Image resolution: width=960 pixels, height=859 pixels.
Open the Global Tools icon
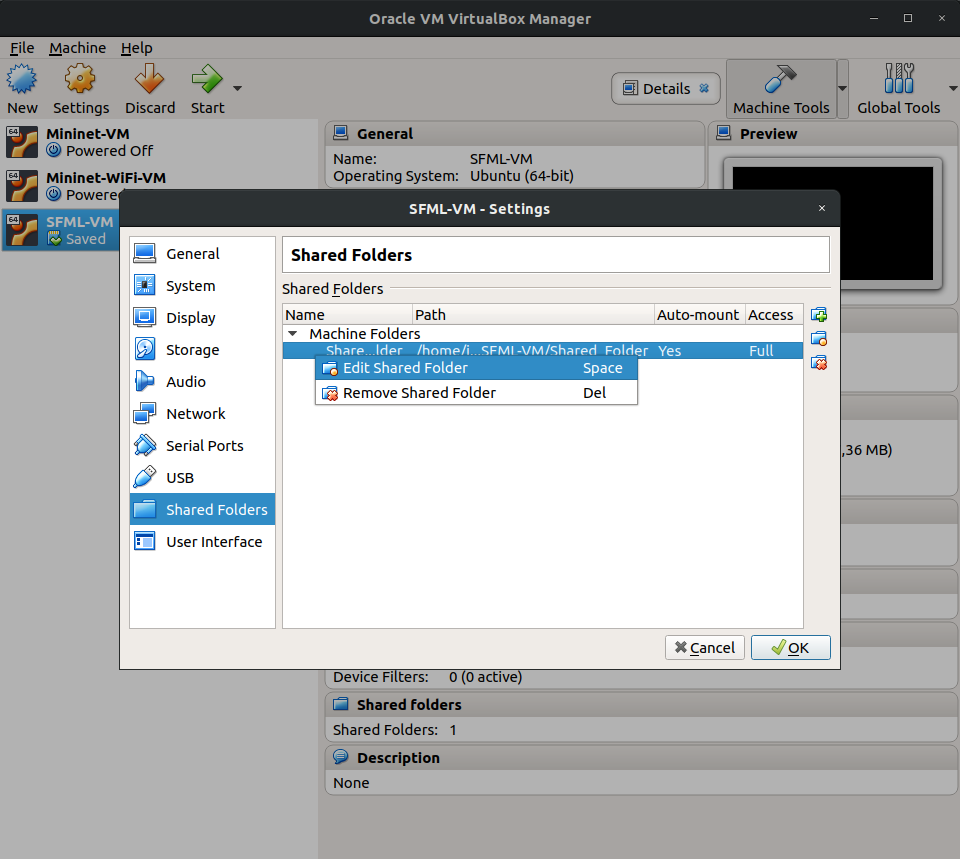pos(898,80)
